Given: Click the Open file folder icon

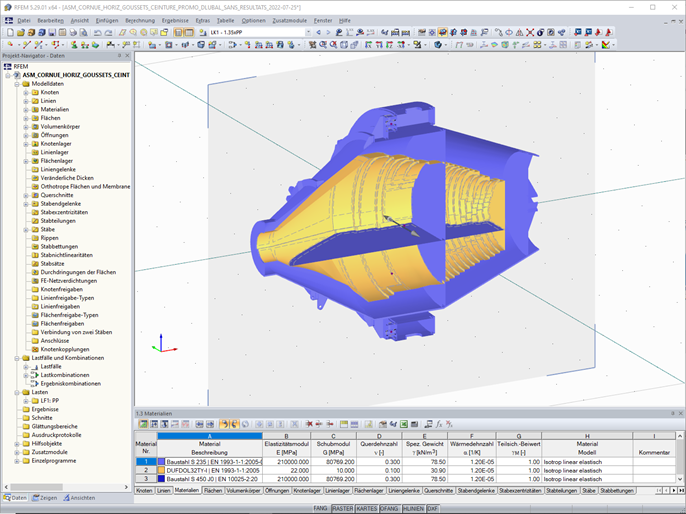Looking at the screenshot, I should 21,32.
